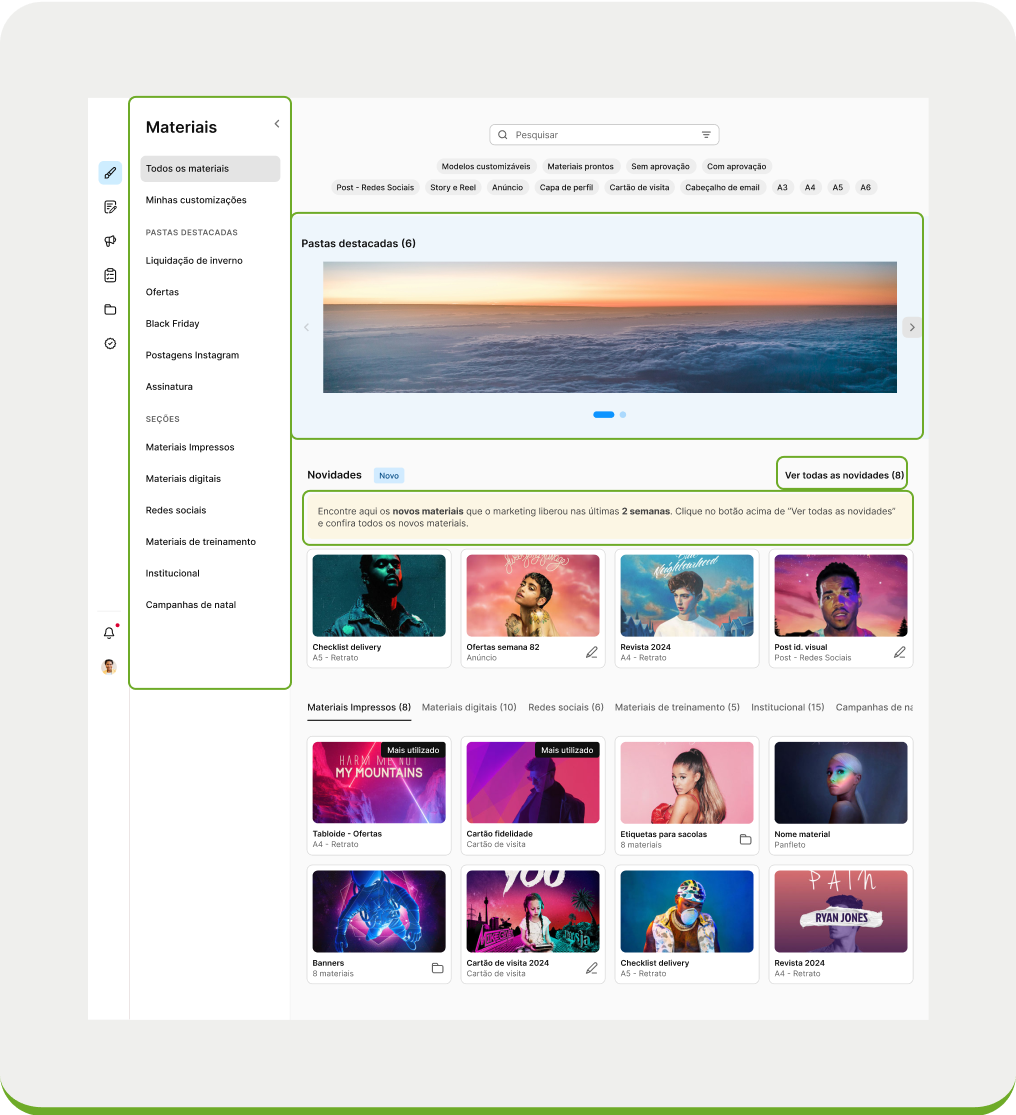1016x1115 pixels.
Task: Select the second carousel pagination dot
Action: (x=623, y=414)
